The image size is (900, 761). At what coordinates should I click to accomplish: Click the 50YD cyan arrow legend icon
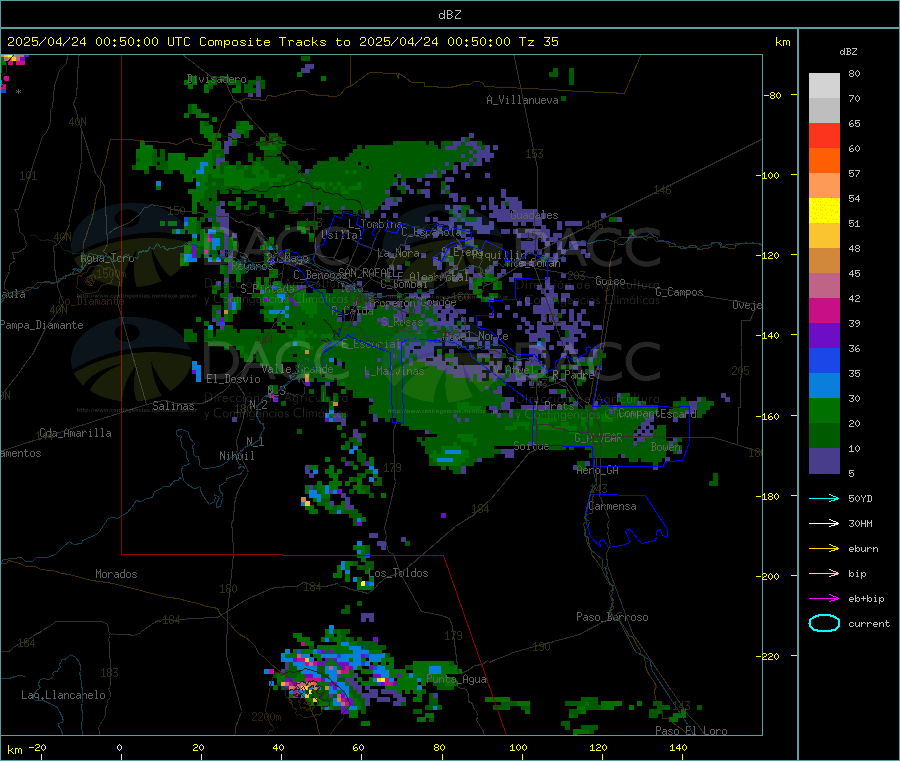(824, 498)
